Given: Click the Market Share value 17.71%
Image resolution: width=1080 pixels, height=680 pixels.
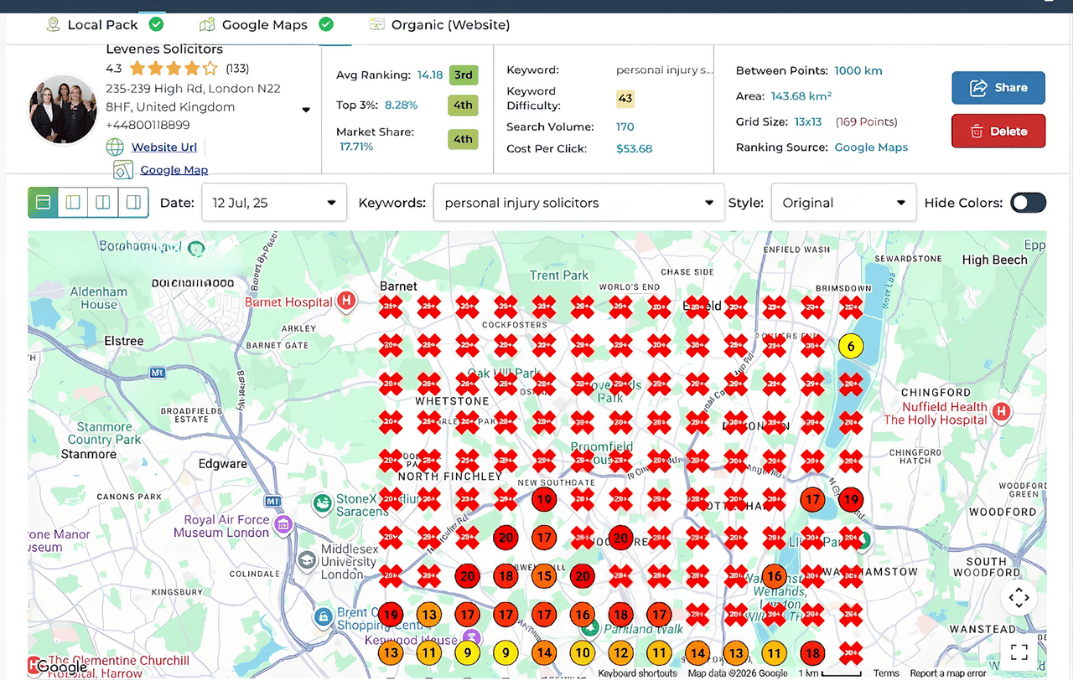Looking at the screenshot, I should (356, 146).
